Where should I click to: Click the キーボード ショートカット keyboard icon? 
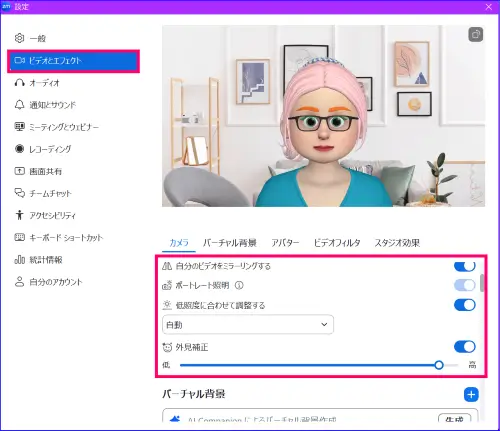click(20, 237)
